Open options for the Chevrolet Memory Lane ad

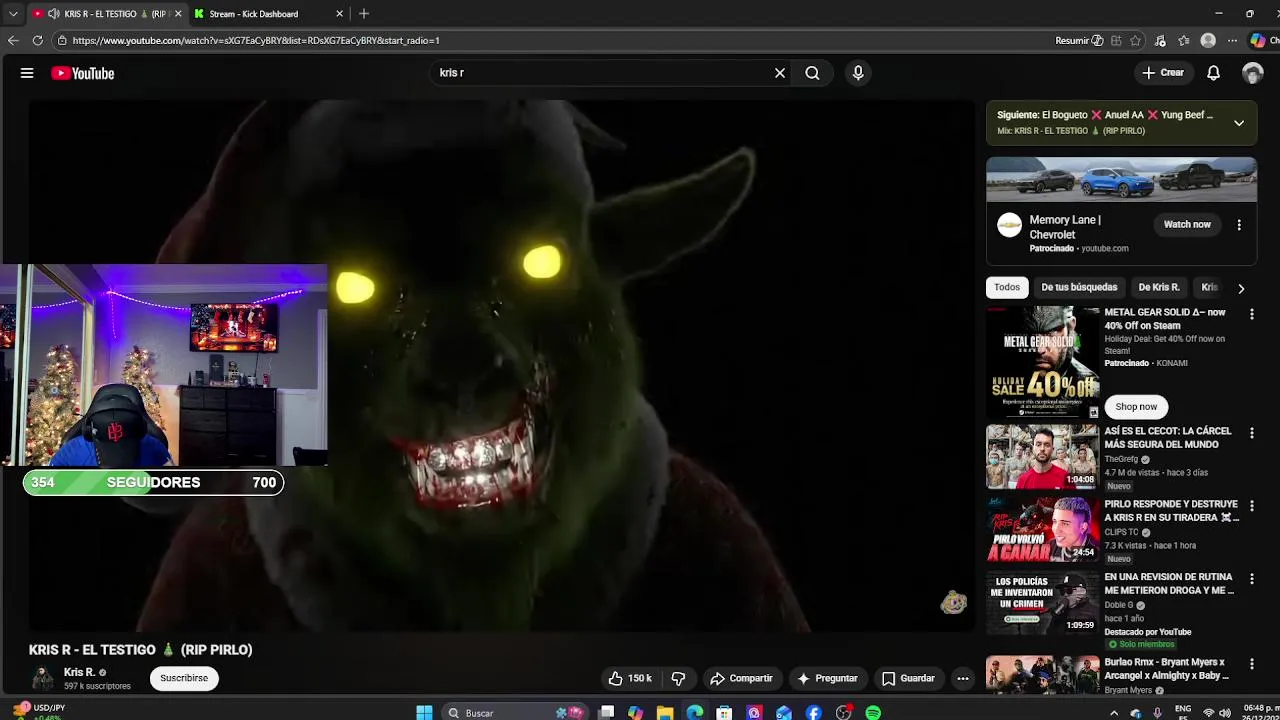pyautogui.click(x=1239, y=225)
